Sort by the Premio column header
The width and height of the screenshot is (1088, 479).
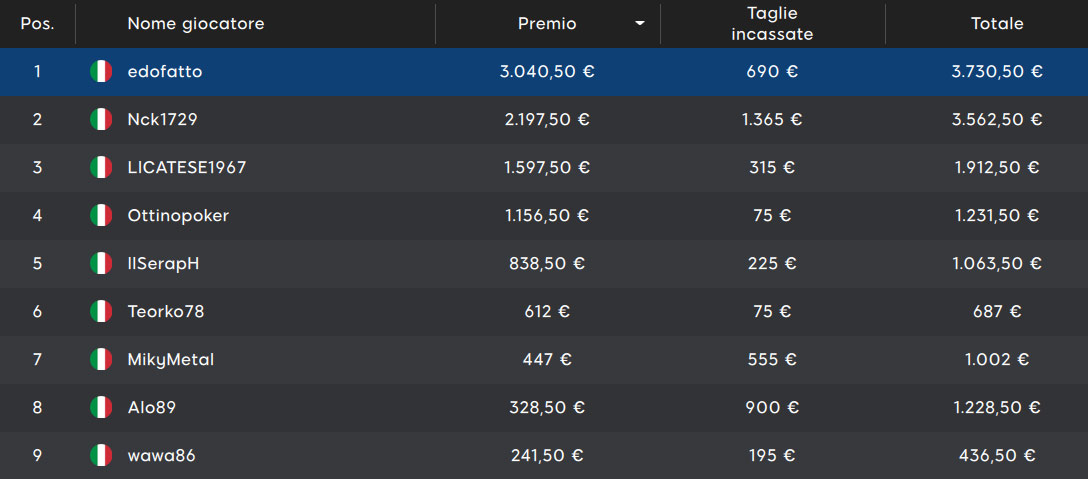(547, 24)
